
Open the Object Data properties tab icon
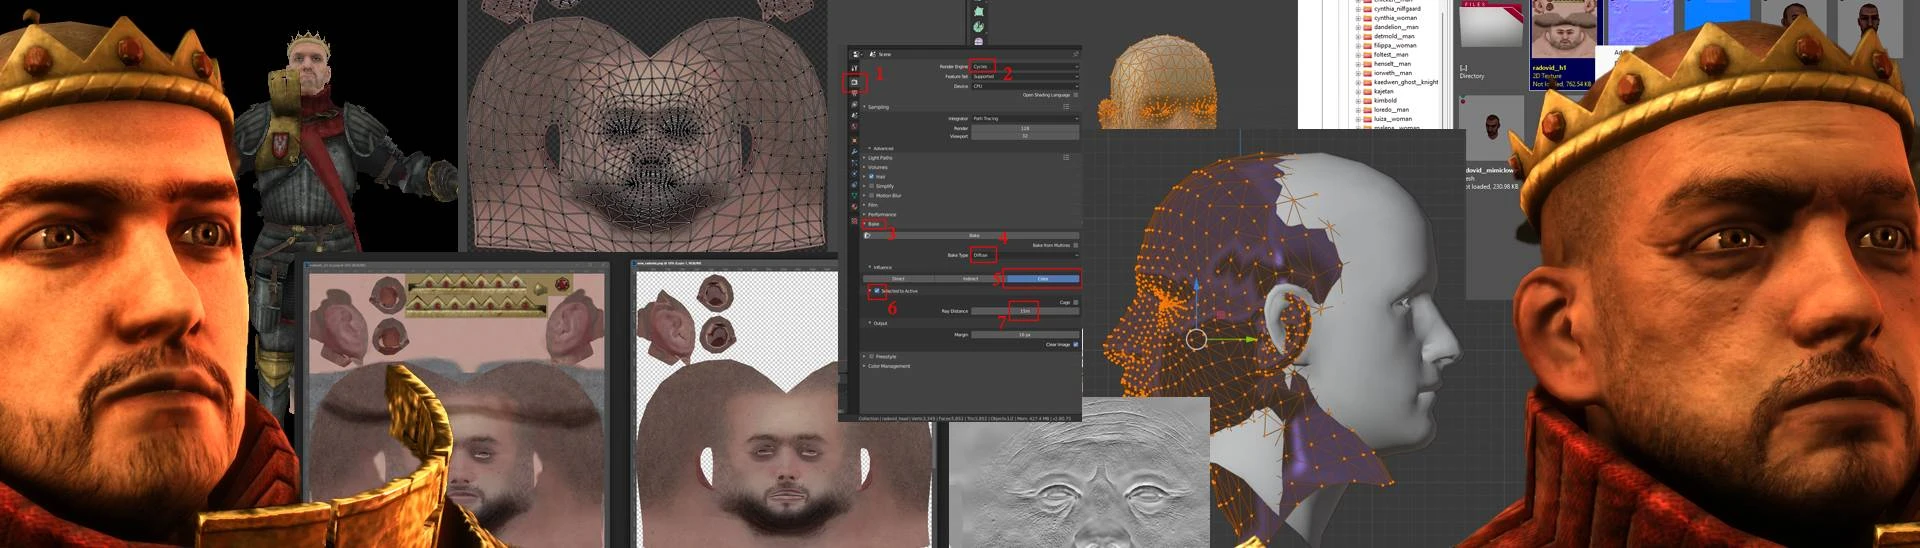[x=855, y=196]
